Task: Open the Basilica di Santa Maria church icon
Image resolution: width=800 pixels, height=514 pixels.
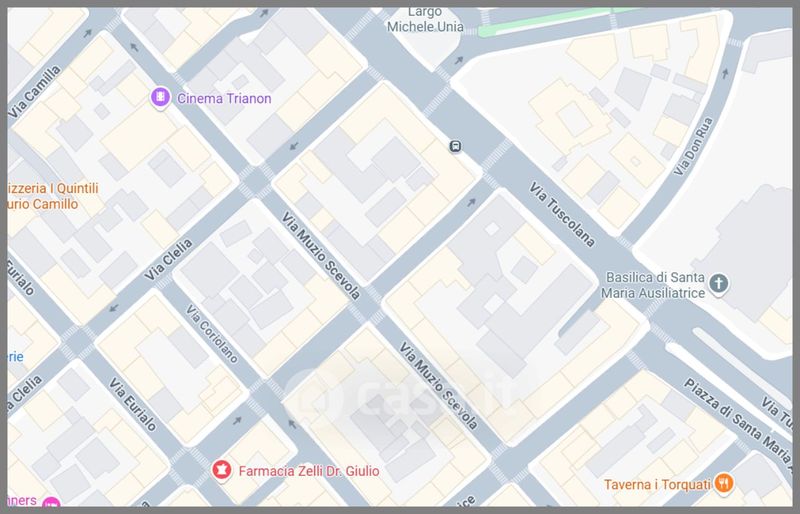Action: click(x=718, y=284)
